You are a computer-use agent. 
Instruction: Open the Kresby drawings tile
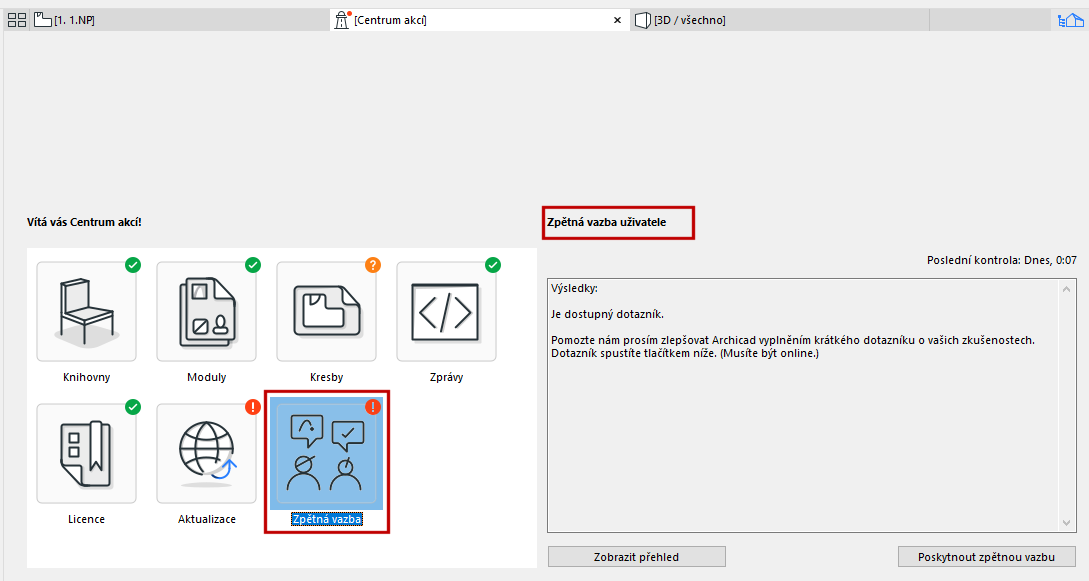[x=326, y=312]
